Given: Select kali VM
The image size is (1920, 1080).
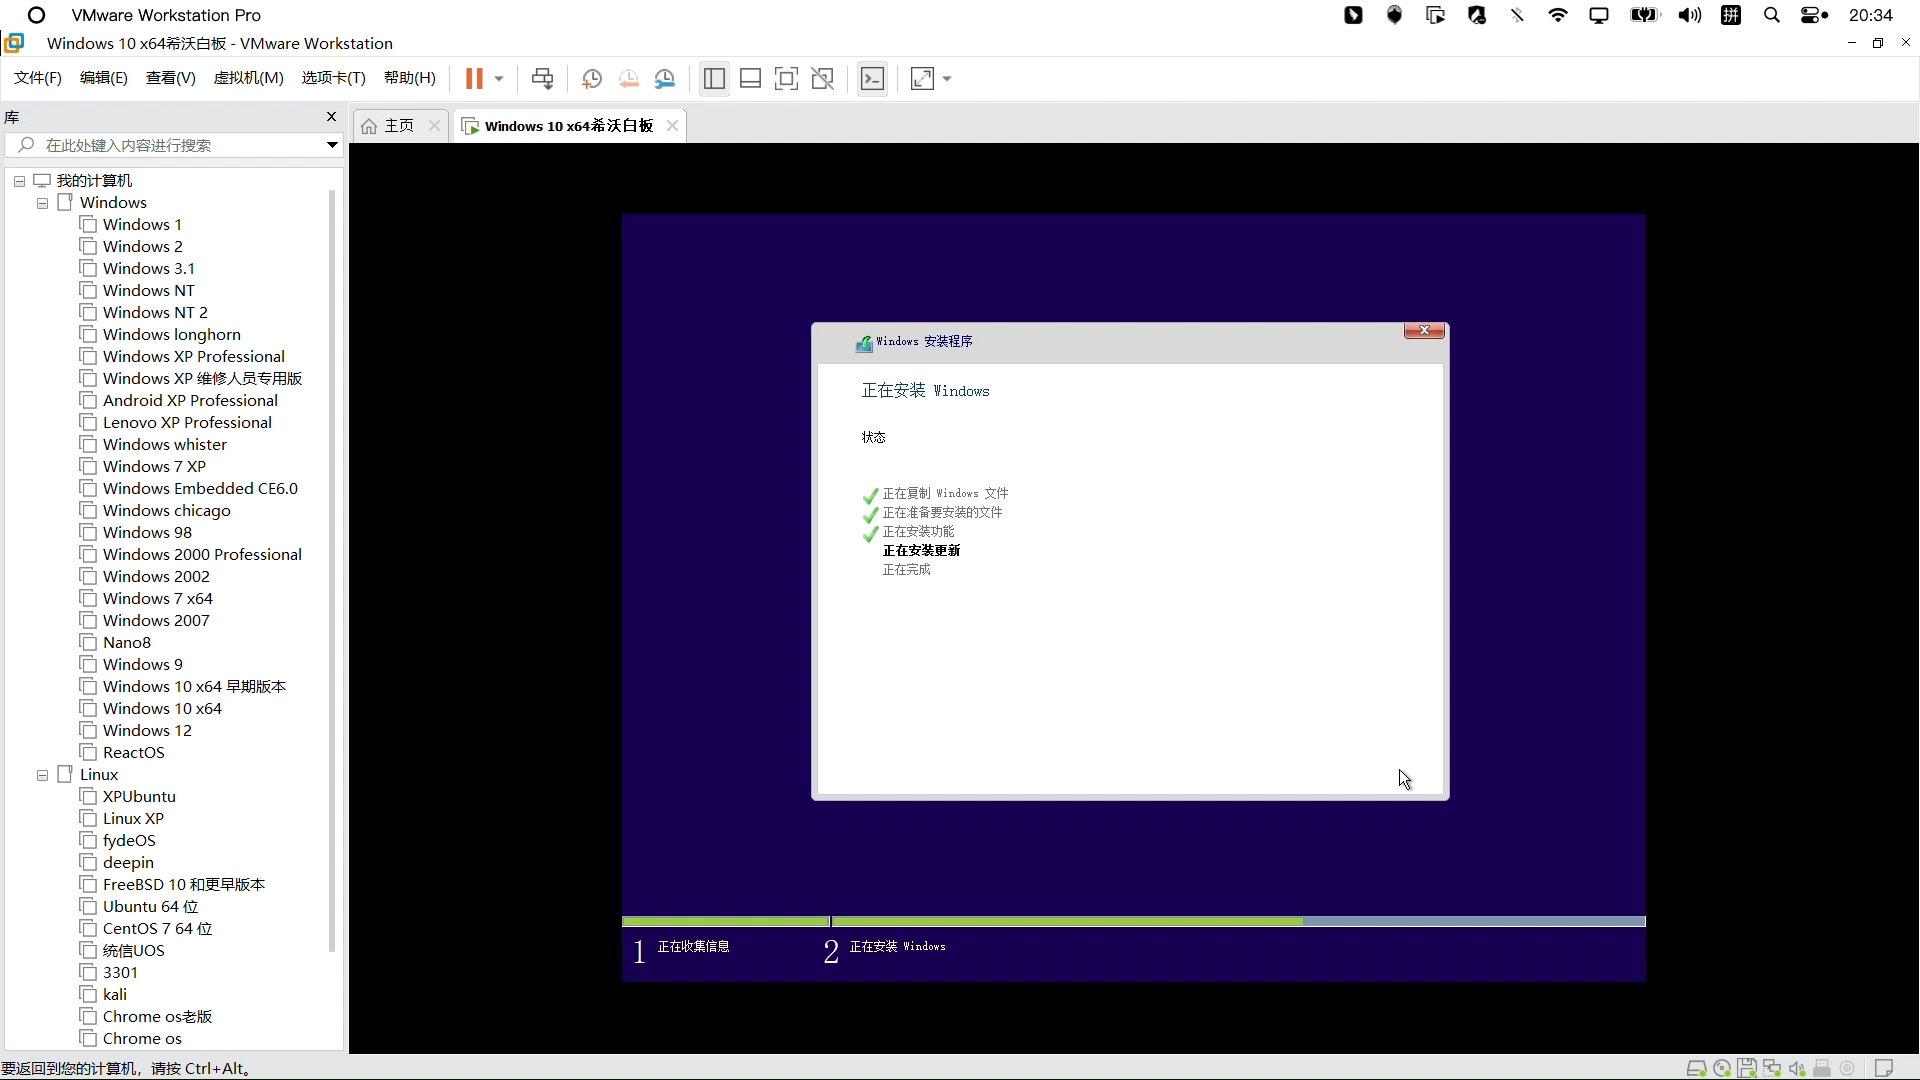Looking at the screenshot, I should (x=115, y=995).
